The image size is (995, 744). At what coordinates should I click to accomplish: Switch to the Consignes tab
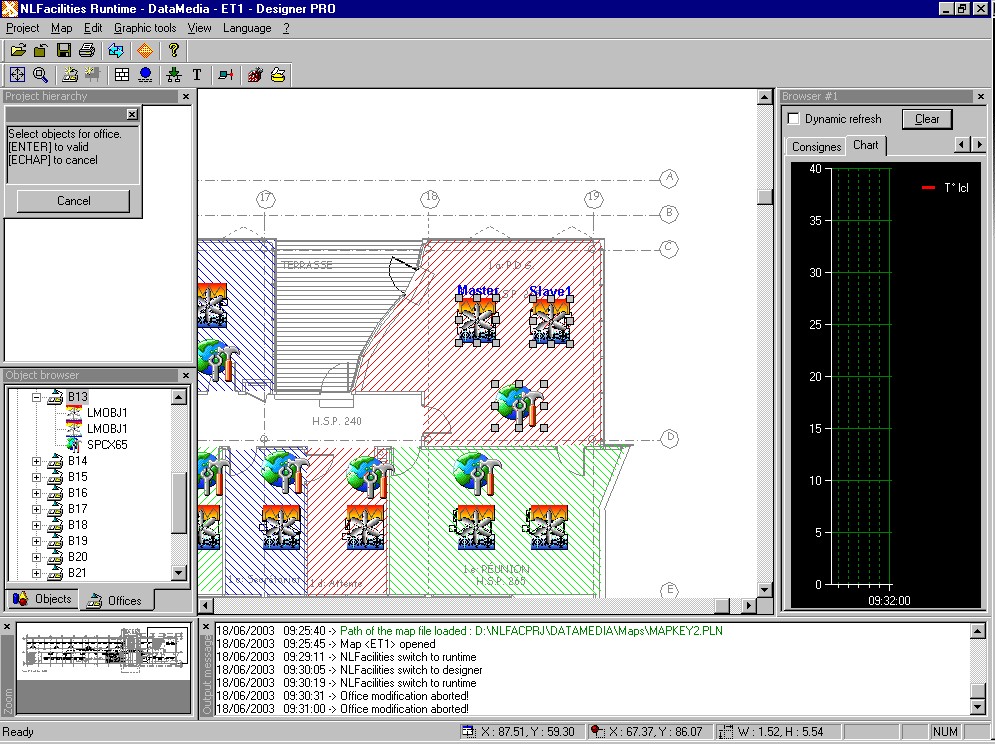click(816, 146)
